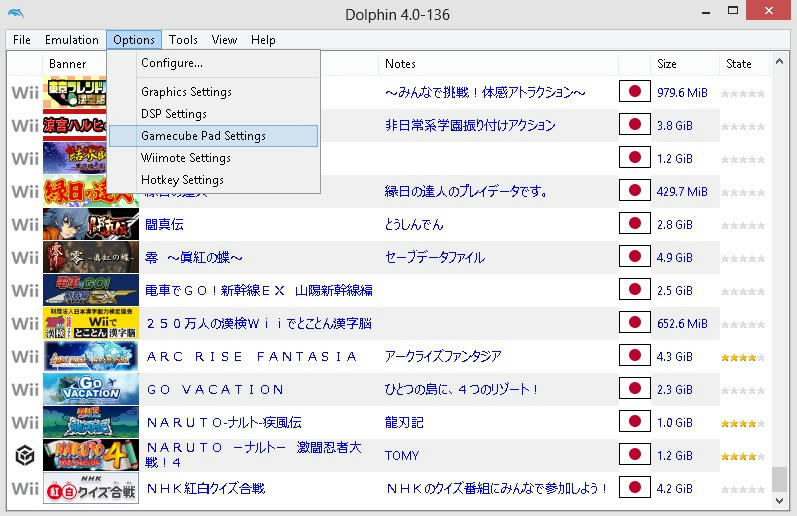This screenshot has height=516, width=797.
Task: Click the scrollbar down arrow
Action: pyautogui.click(x=779, y=501)
